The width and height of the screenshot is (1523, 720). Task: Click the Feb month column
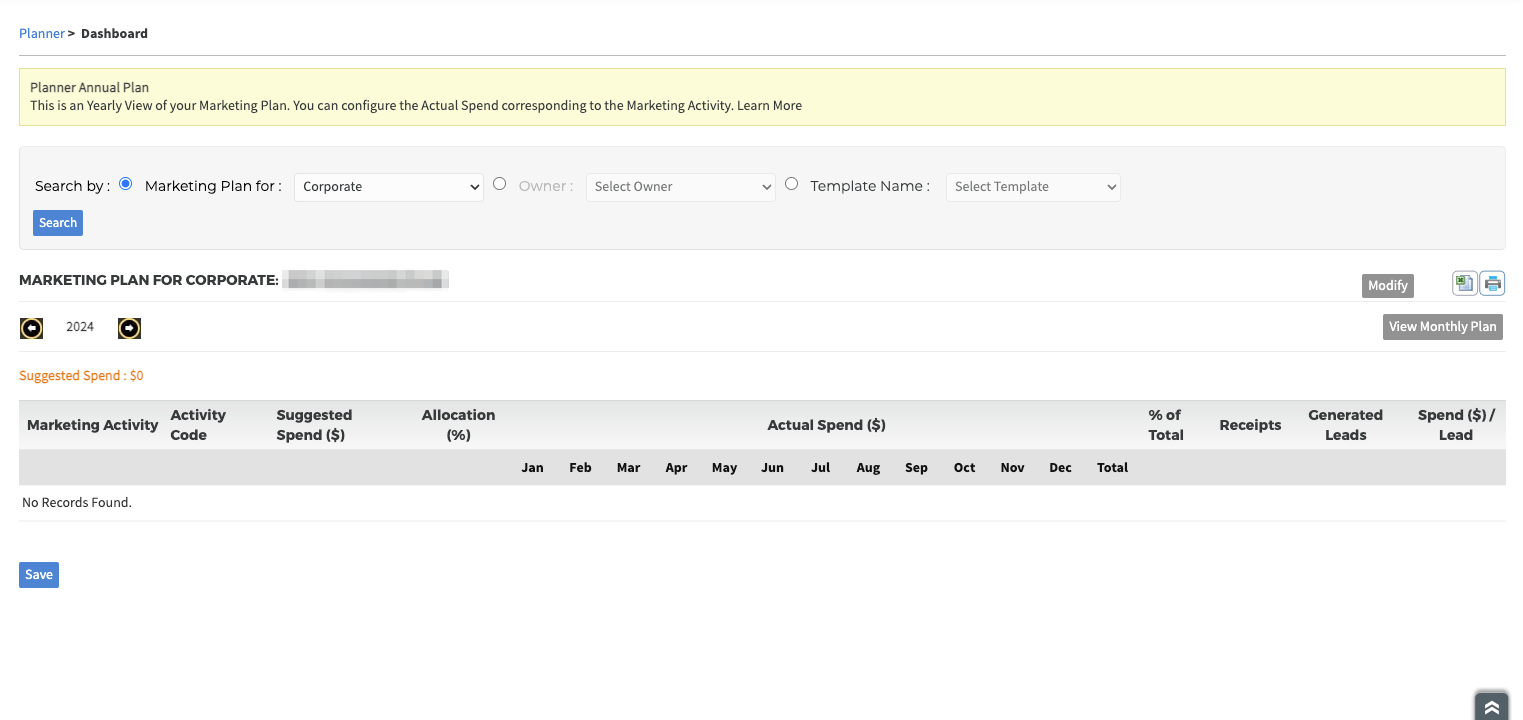[x=580, y=468]
